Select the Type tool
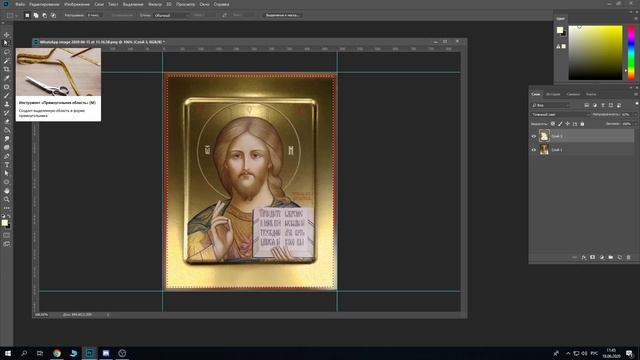 (7, 164)
